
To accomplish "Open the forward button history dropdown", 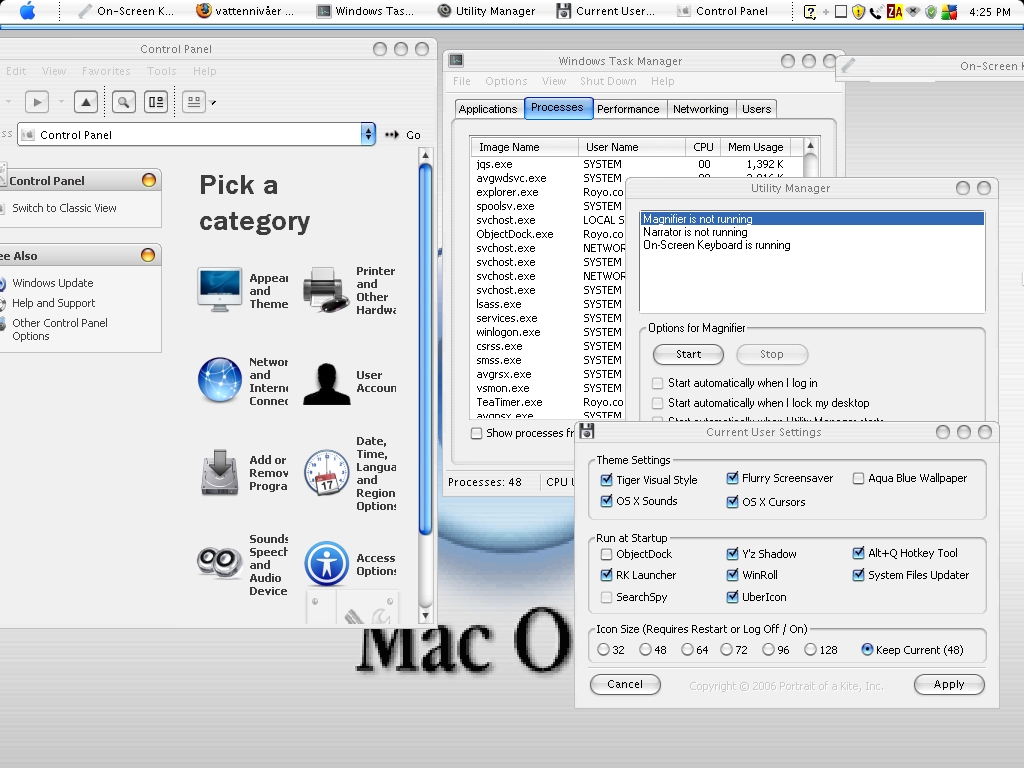I will click(61, 102).
